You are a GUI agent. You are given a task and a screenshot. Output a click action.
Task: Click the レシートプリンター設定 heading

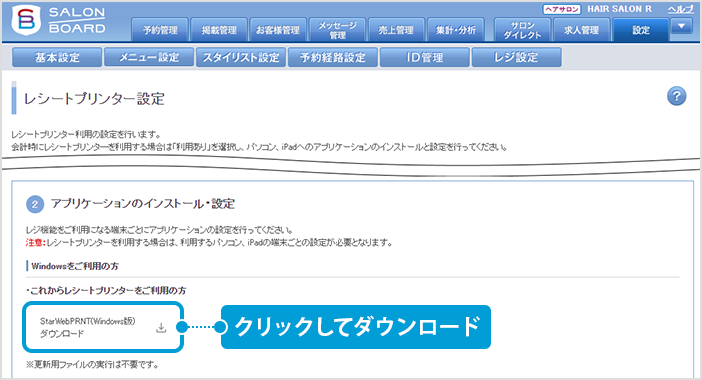94,98
